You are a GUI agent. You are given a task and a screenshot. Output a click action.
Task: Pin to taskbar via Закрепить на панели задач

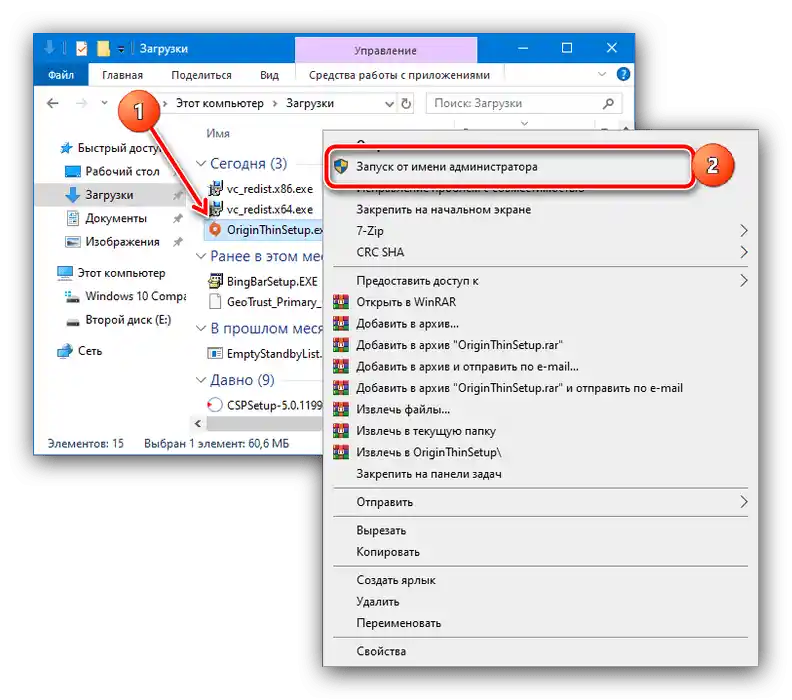540,474
